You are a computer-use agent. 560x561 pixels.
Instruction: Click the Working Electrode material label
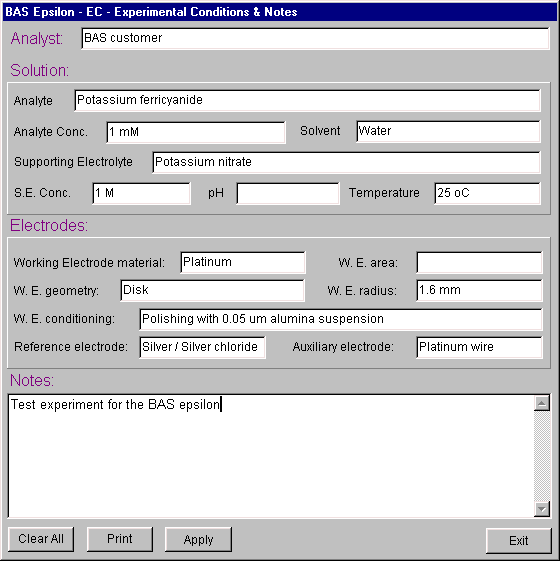coord(89,263)
